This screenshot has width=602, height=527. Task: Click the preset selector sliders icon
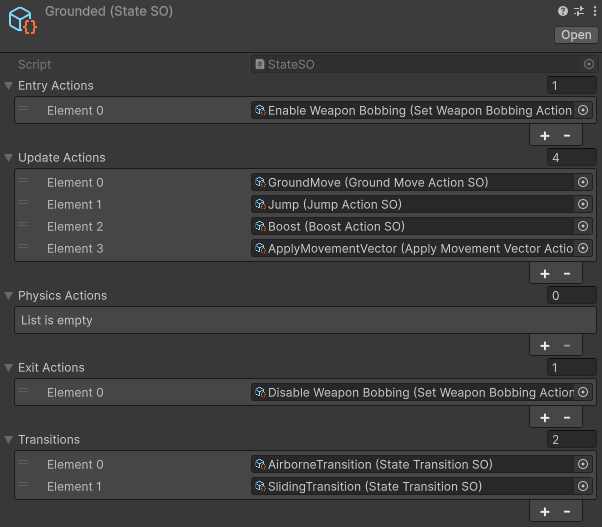pyautogui.click(x=578, y=11)
